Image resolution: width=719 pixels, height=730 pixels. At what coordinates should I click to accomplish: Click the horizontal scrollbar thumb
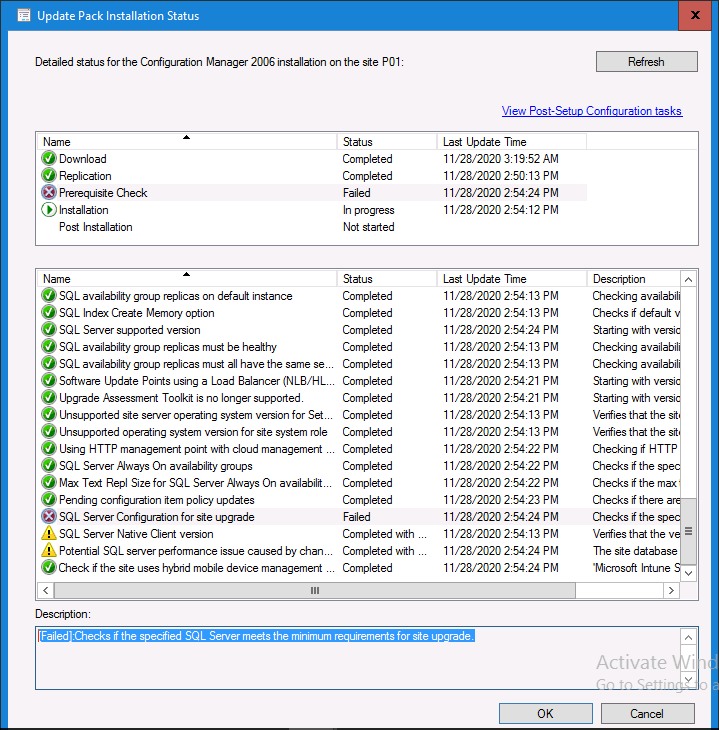(x=315, y=590)
